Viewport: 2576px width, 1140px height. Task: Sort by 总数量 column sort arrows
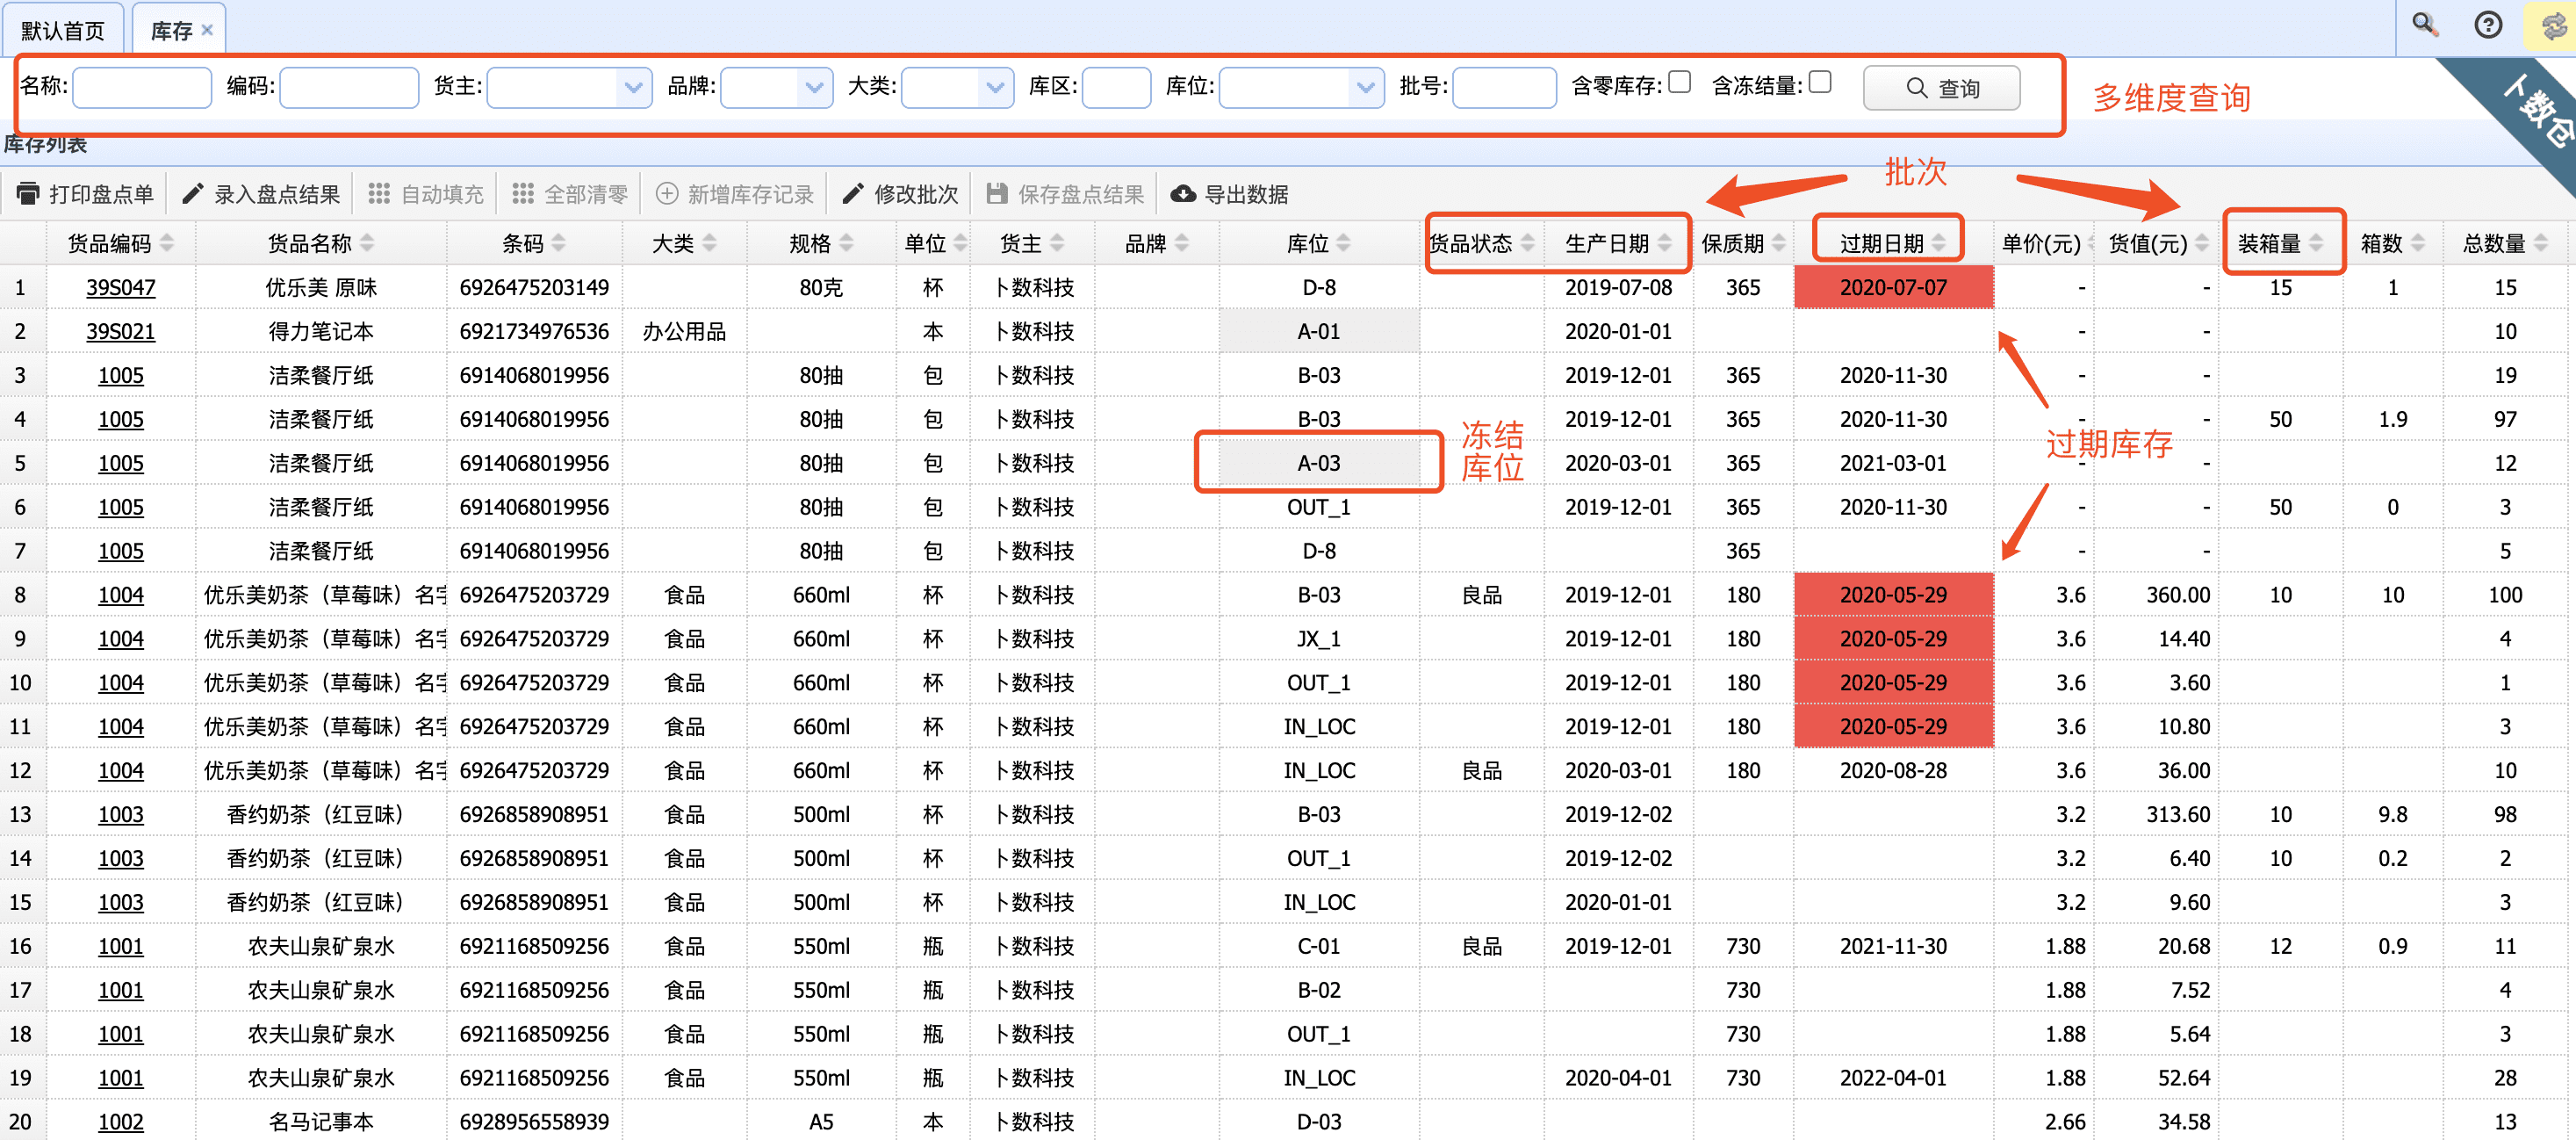(2541, 243)
